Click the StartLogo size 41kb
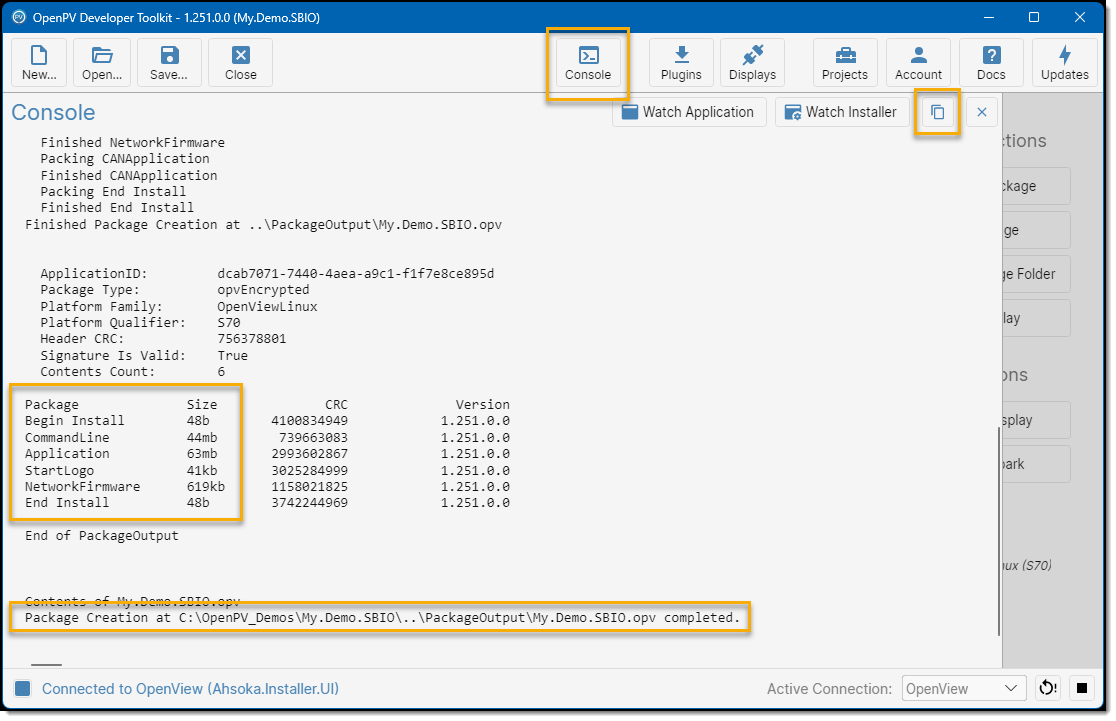 (x=202, y=470)
